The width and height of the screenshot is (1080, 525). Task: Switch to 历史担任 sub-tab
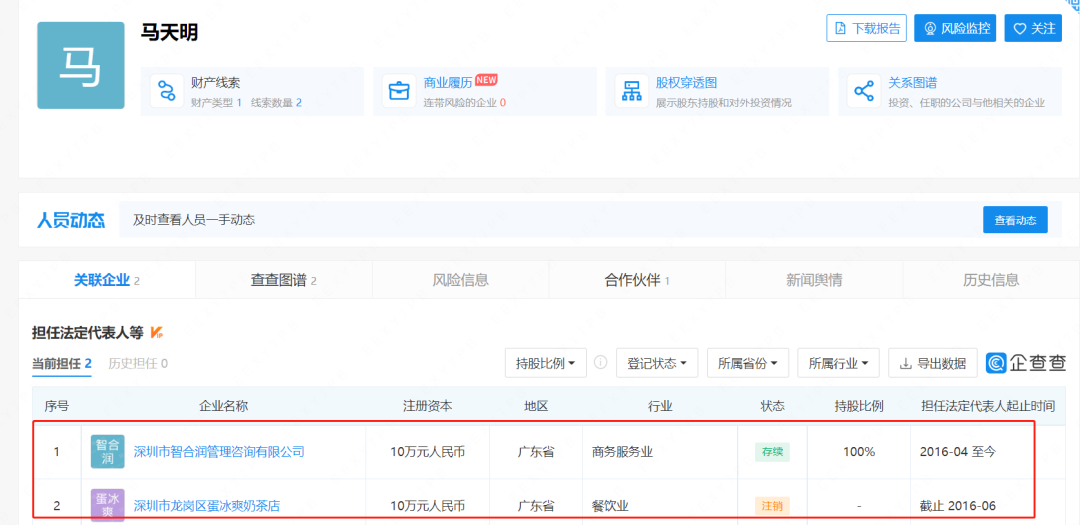(138, 363)
